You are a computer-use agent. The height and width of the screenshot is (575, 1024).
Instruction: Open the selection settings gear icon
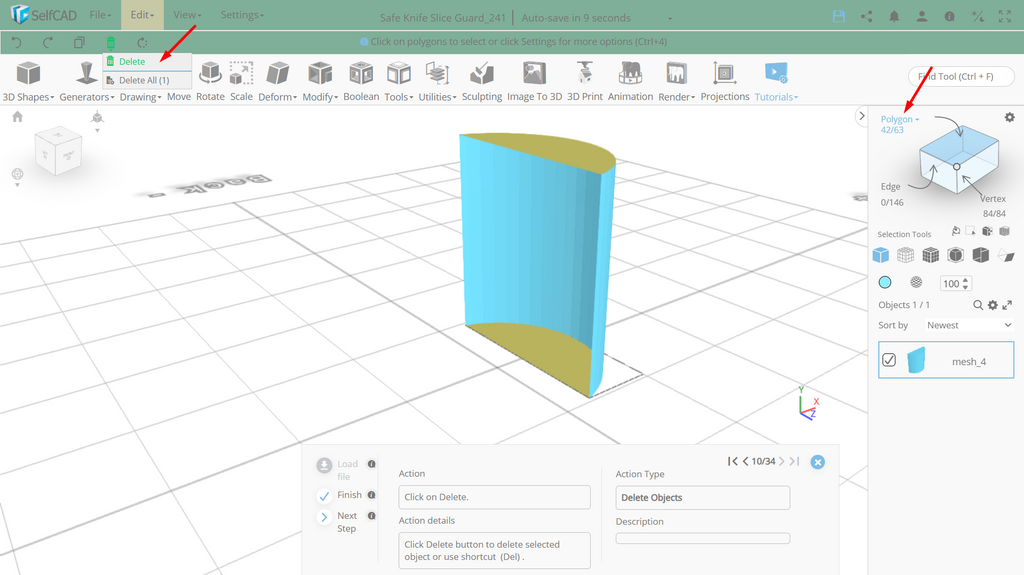click(1010, 117)
